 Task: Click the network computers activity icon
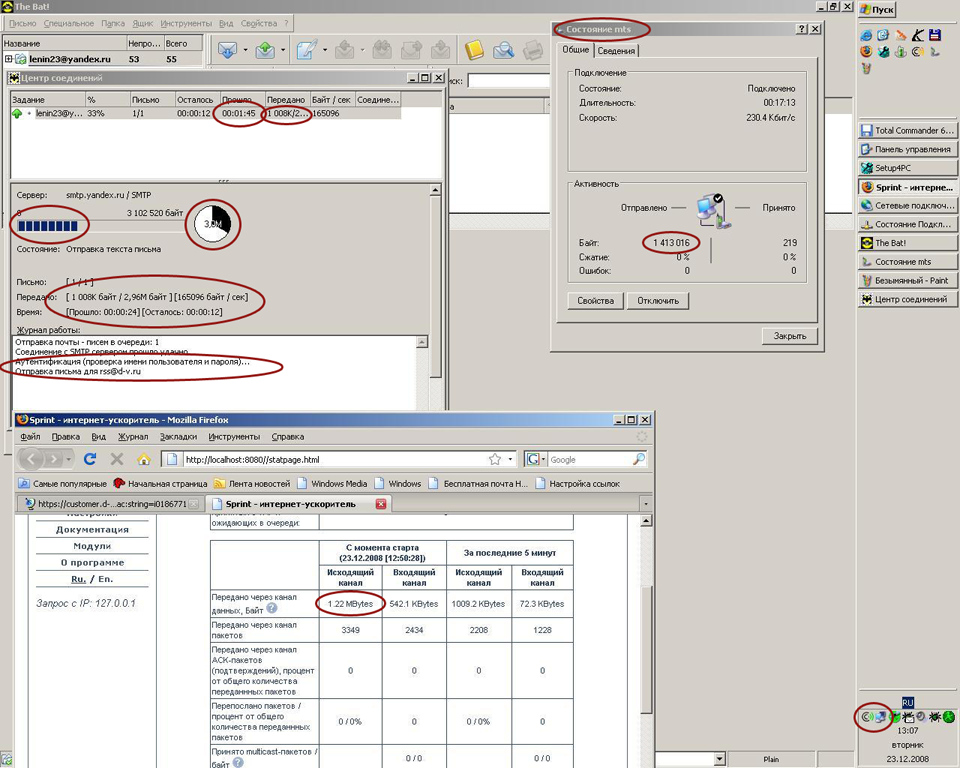click(x=713, y=211)
